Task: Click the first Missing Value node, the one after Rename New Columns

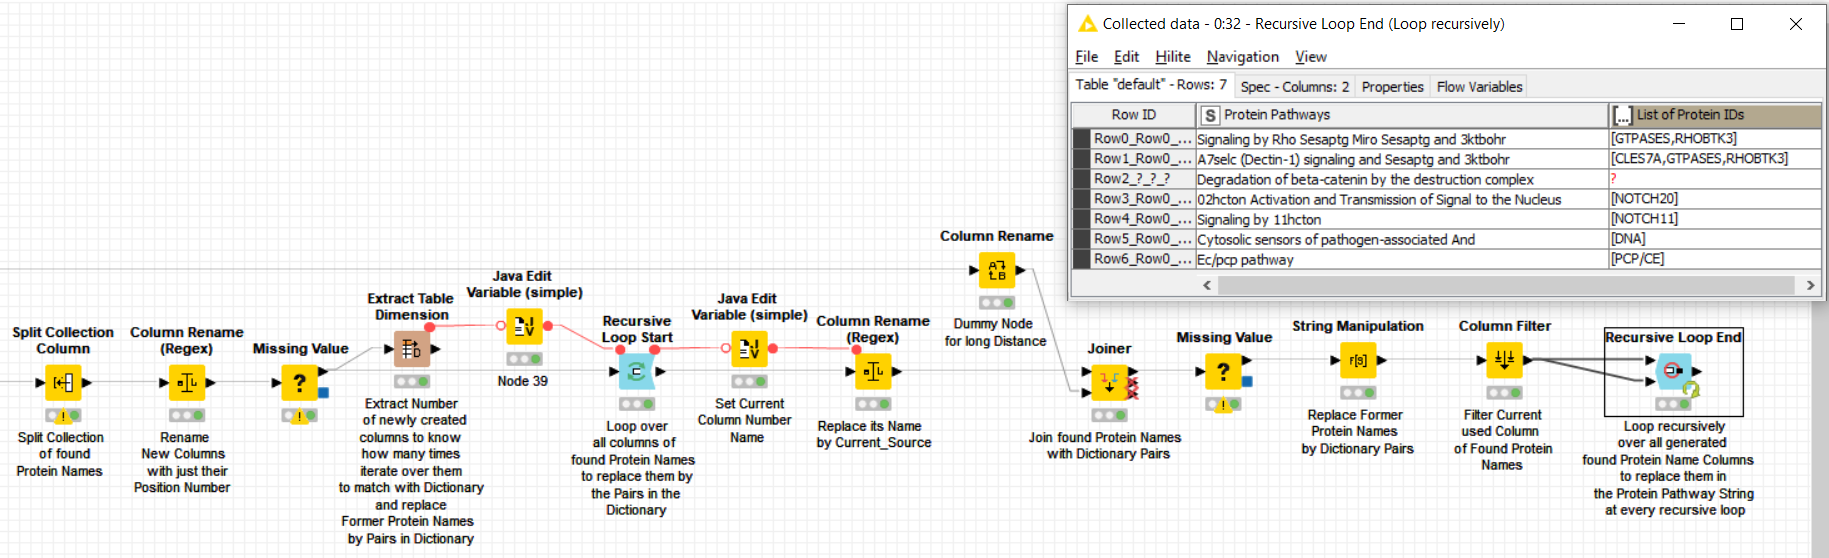Action: (x=299, y=382)
